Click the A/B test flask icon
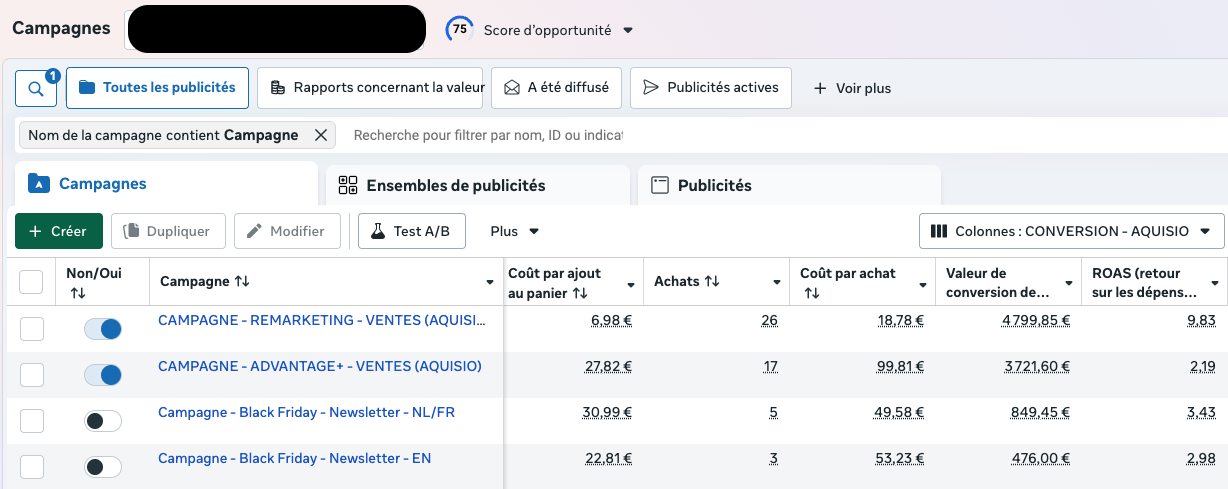This screenshot has height=489, width=1228. 378,231
